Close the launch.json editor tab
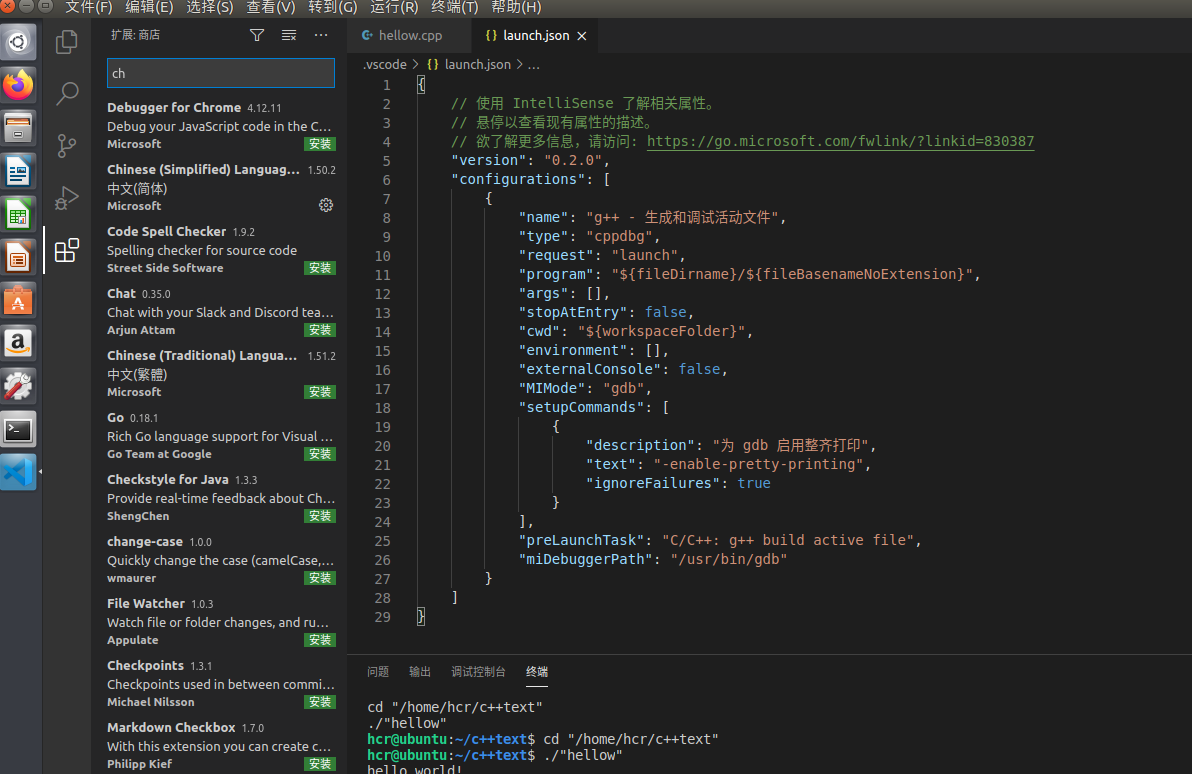This screenshot has width=1192, height=774. pyautogui.click(x=582, y=36)
